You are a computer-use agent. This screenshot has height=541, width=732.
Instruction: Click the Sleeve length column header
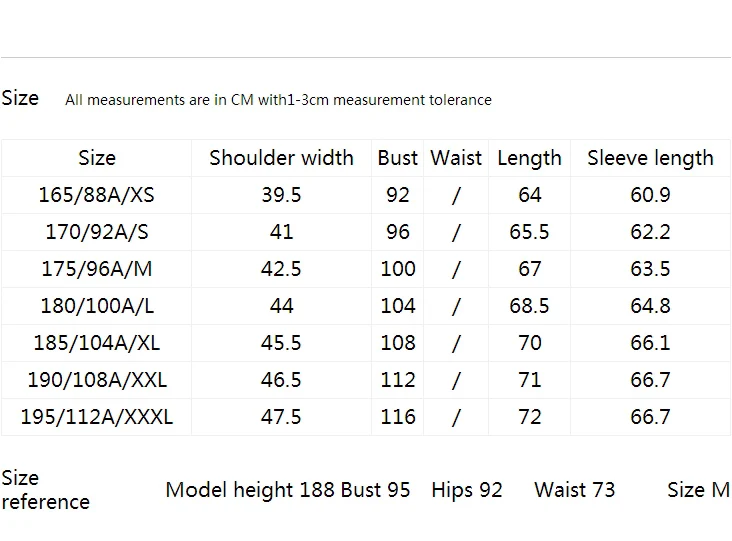(x=650, y=158)
